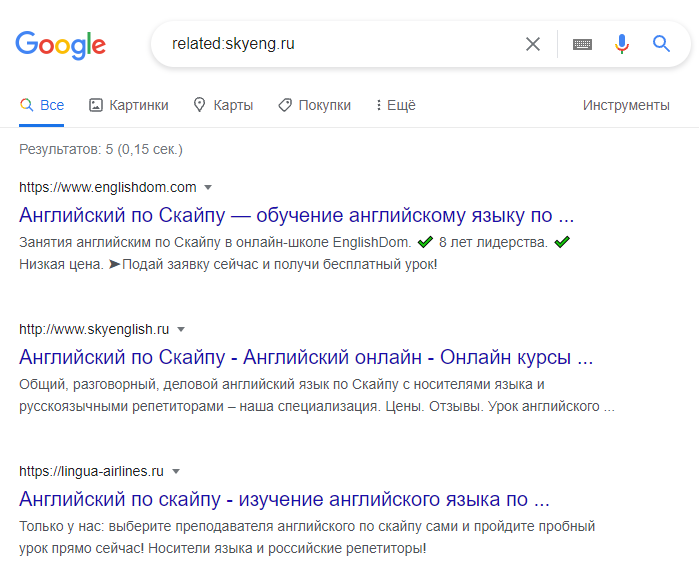Select the Все results tab
699x575 pixels.
click(41, 105)
